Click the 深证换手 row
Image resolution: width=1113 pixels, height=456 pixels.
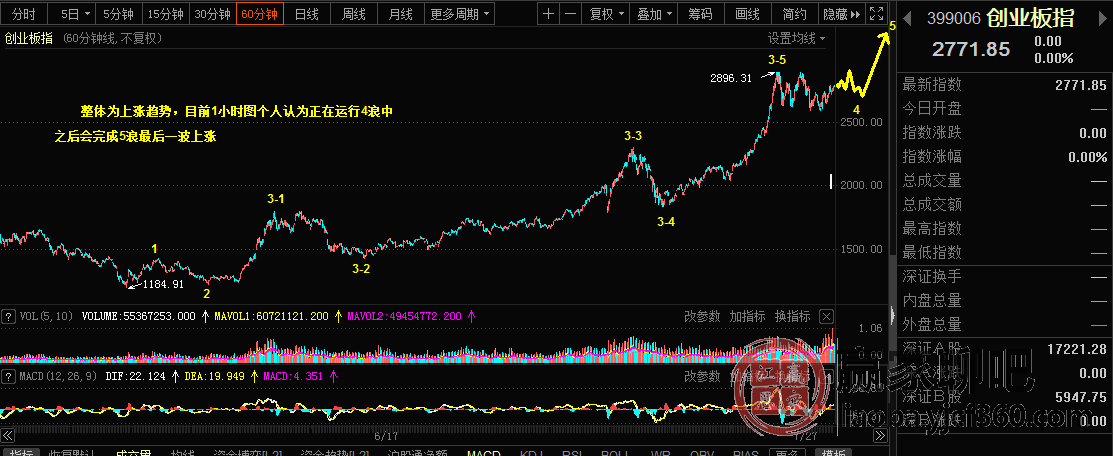(1004, 276)
